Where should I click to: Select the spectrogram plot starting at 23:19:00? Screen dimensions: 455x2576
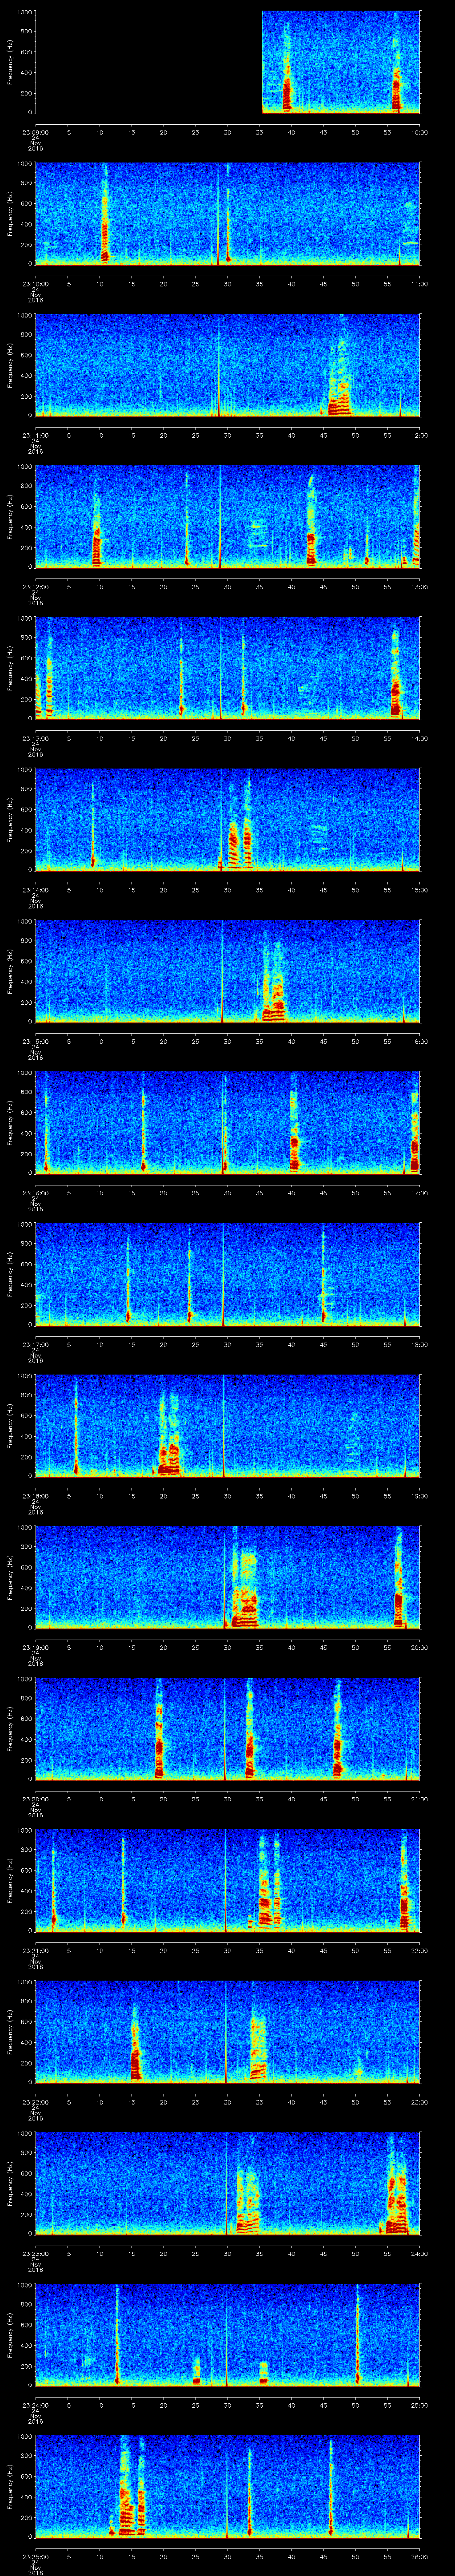click(x=228, y=1577)
